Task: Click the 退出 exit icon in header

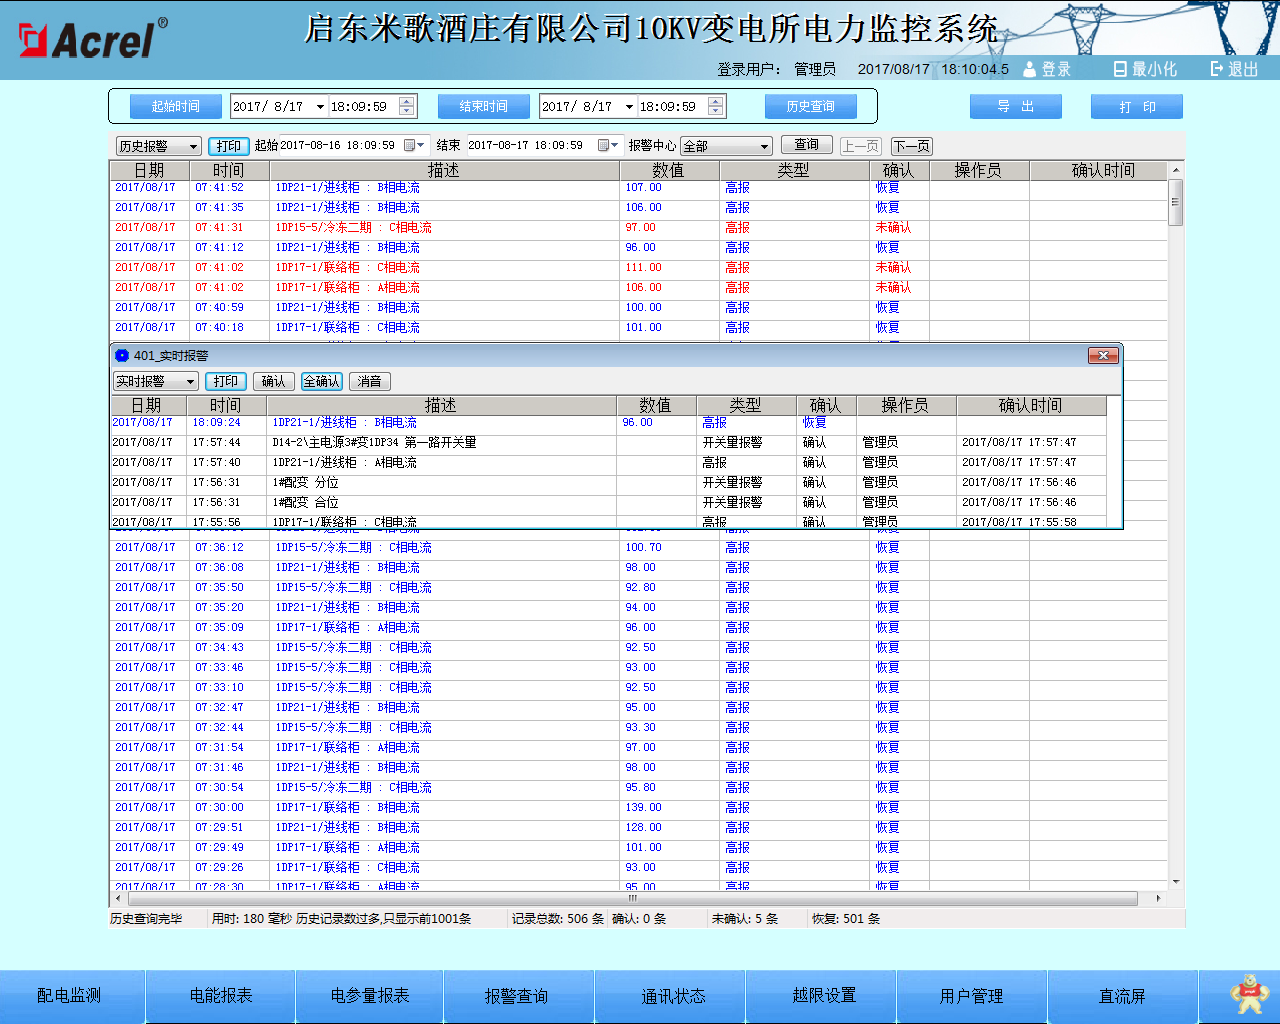Action: (1217, 69)
